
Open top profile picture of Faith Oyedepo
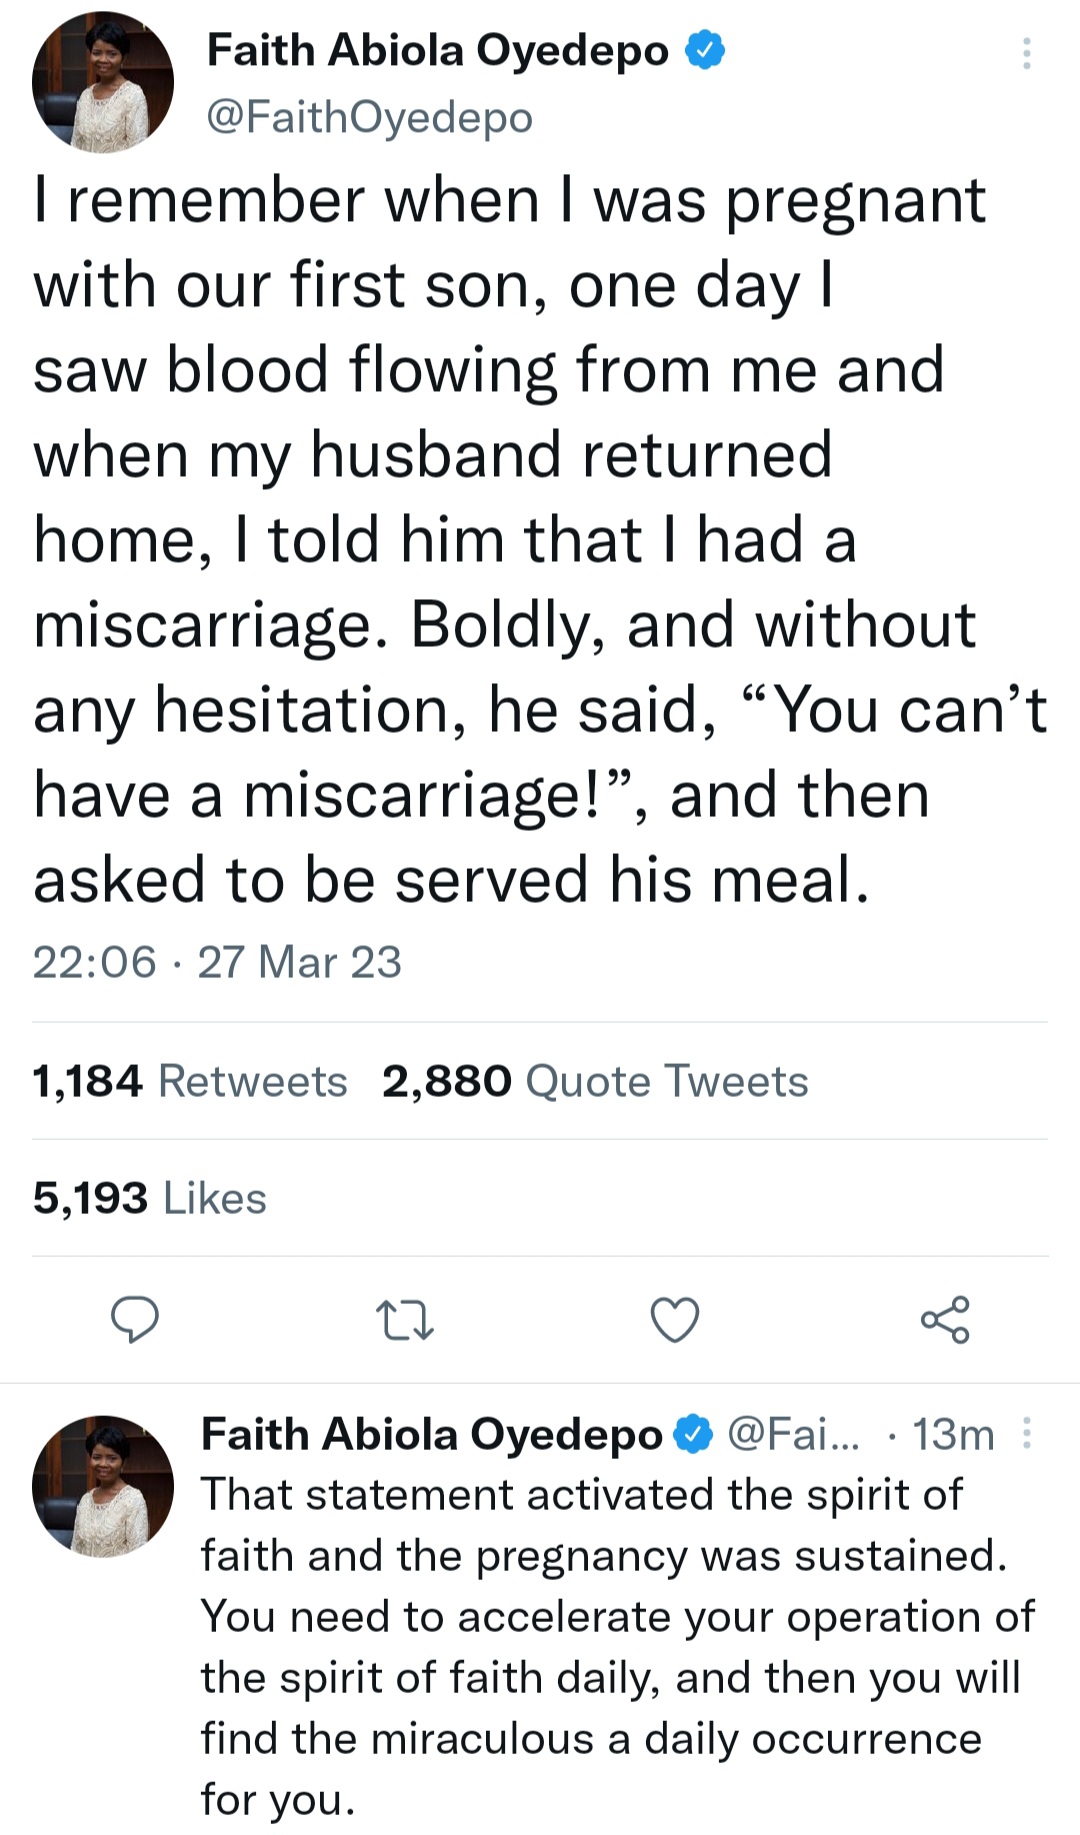point(102,82)
